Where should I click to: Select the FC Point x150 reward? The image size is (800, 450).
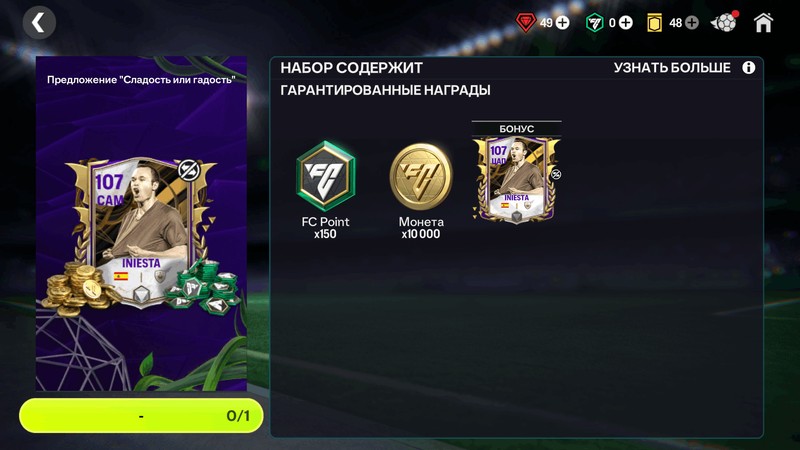325,190
